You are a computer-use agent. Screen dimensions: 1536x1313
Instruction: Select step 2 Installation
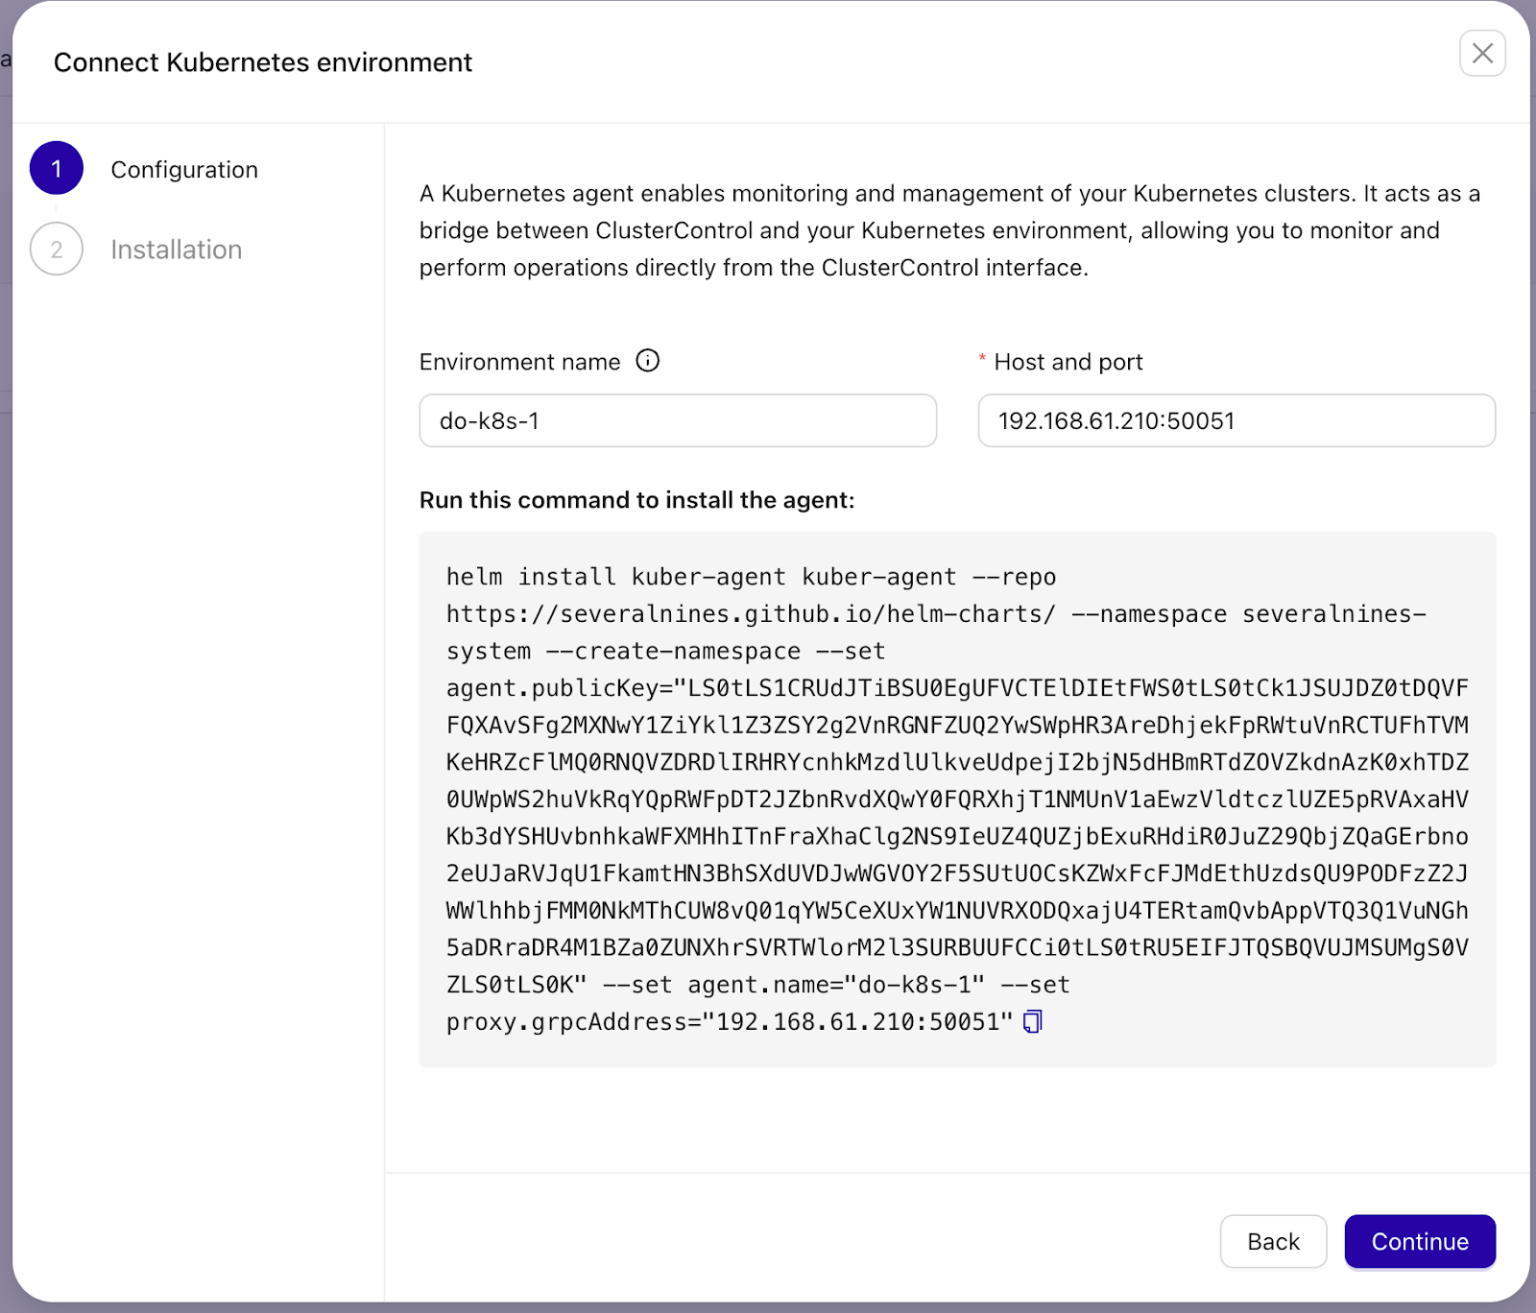click(x=137, y=249)
